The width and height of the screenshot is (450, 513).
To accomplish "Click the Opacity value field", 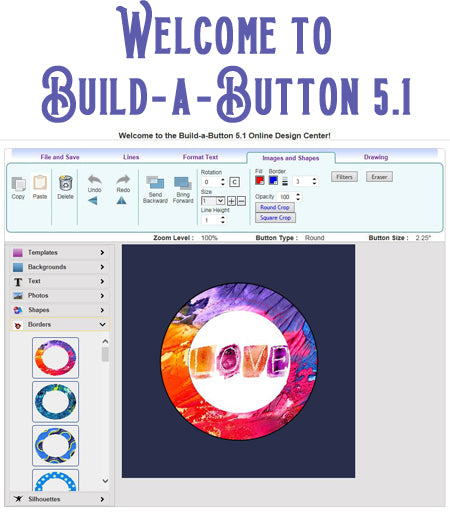I will [x=286, y=197].
